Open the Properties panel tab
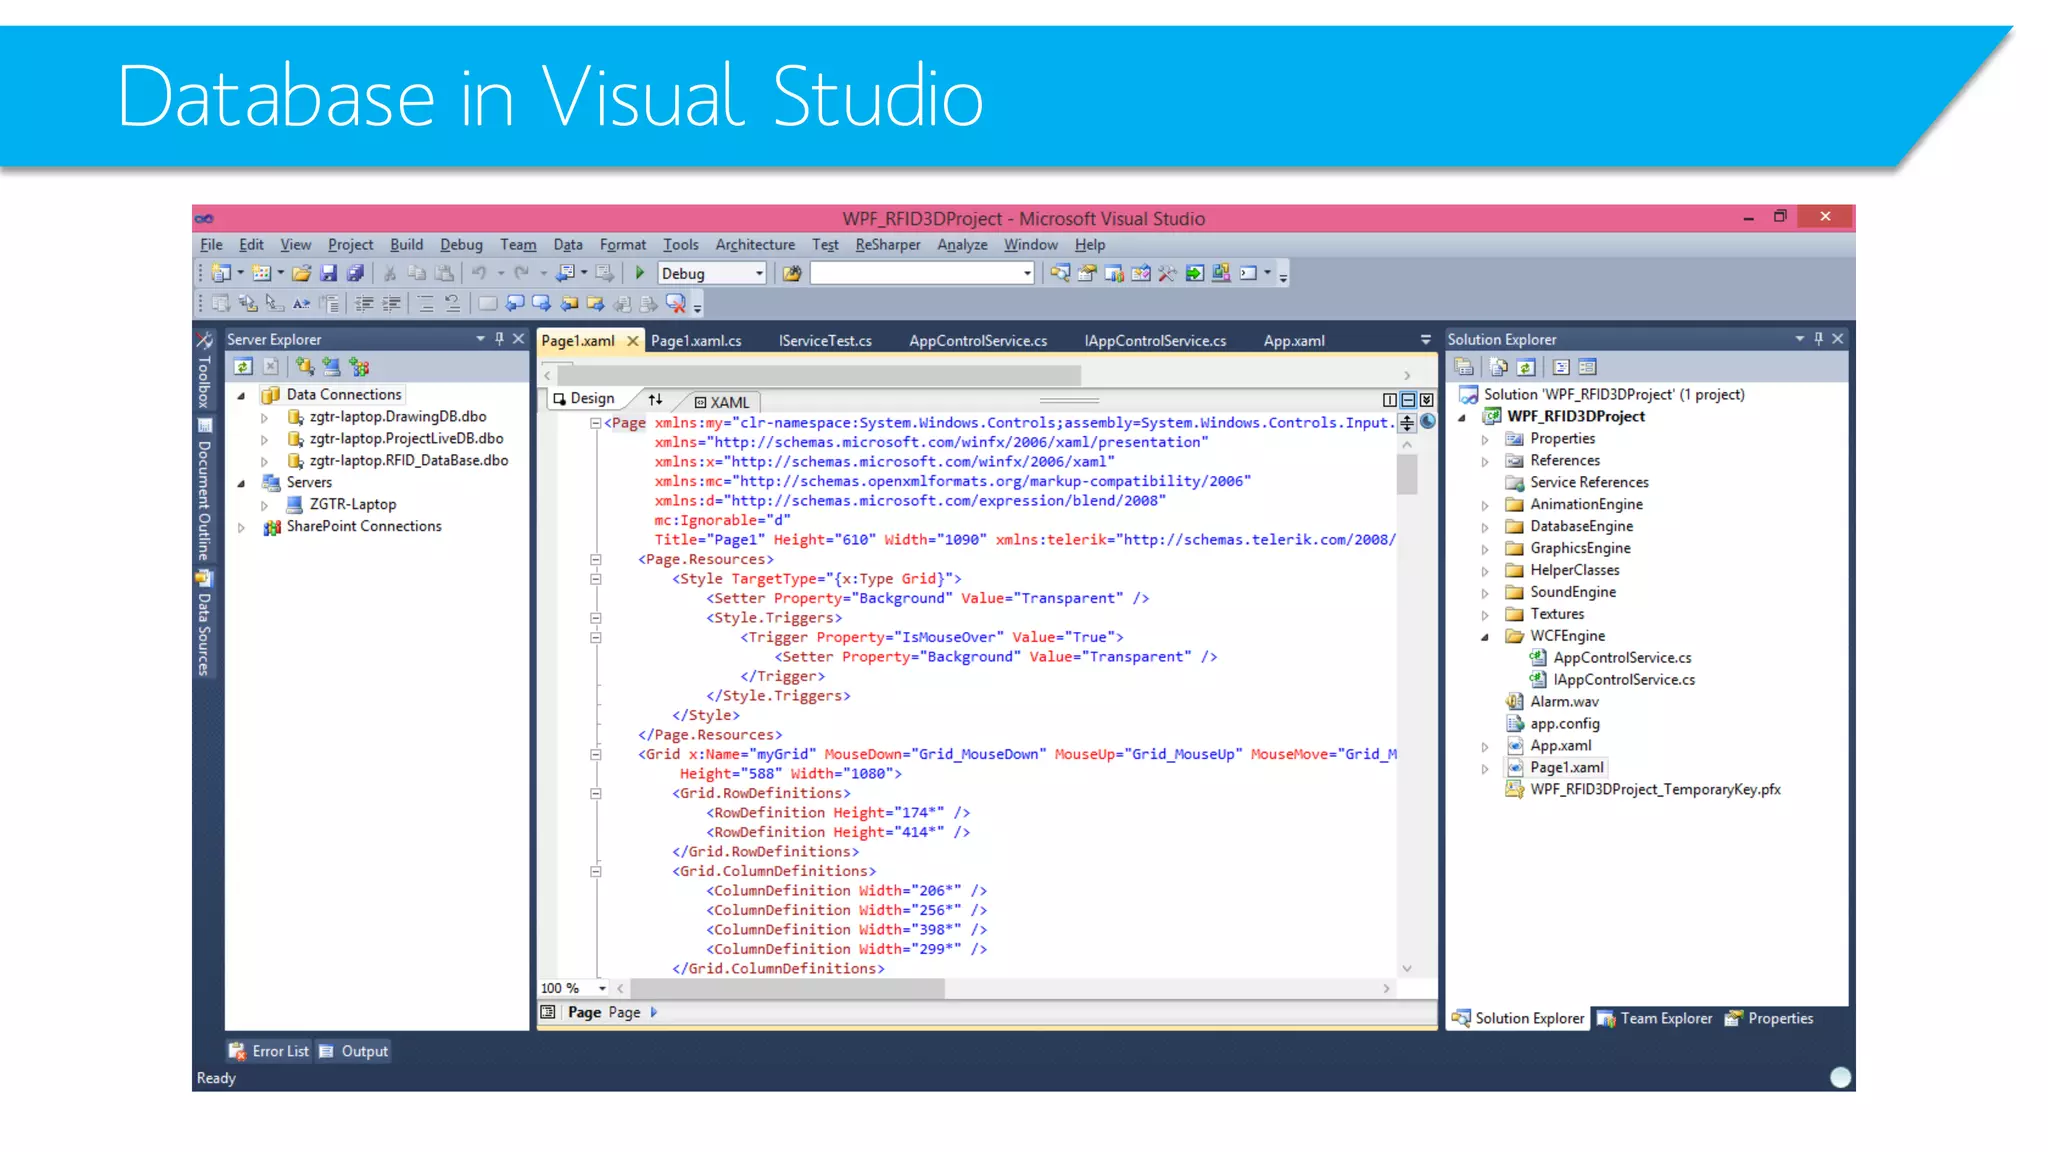The width and height of the screenshot is (2048, 1152). (1769, 1019)
